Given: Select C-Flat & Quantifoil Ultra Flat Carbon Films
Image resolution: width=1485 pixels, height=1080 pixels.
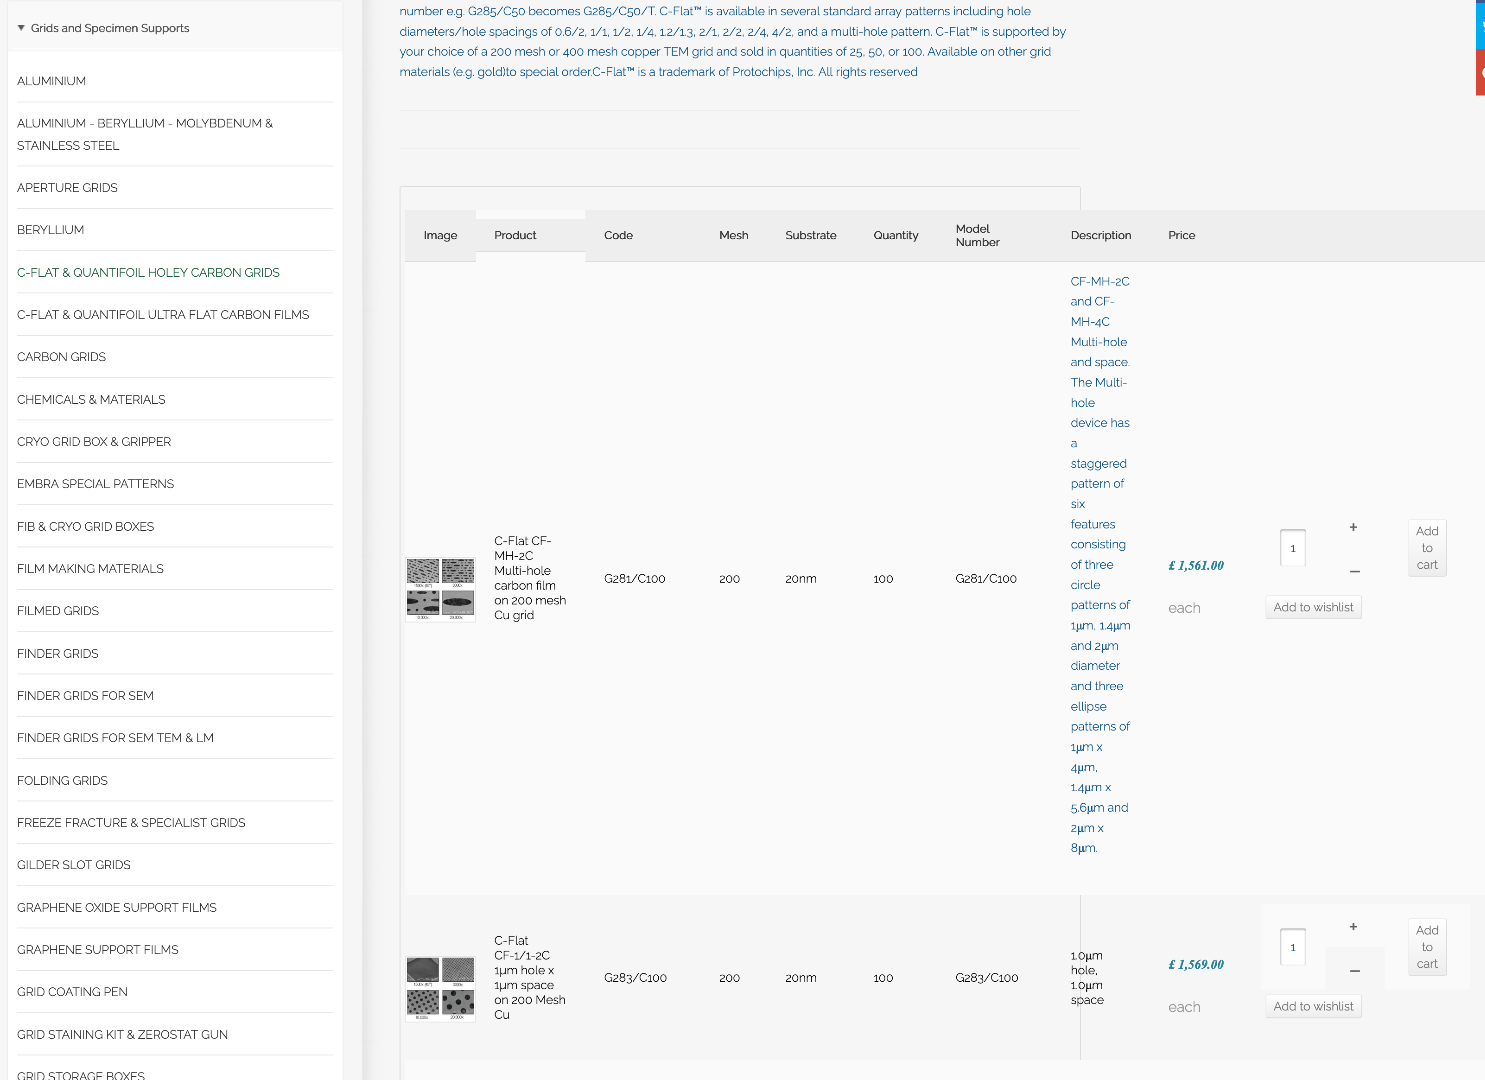Looking at the screenshot, I should (x=163, y=315).
